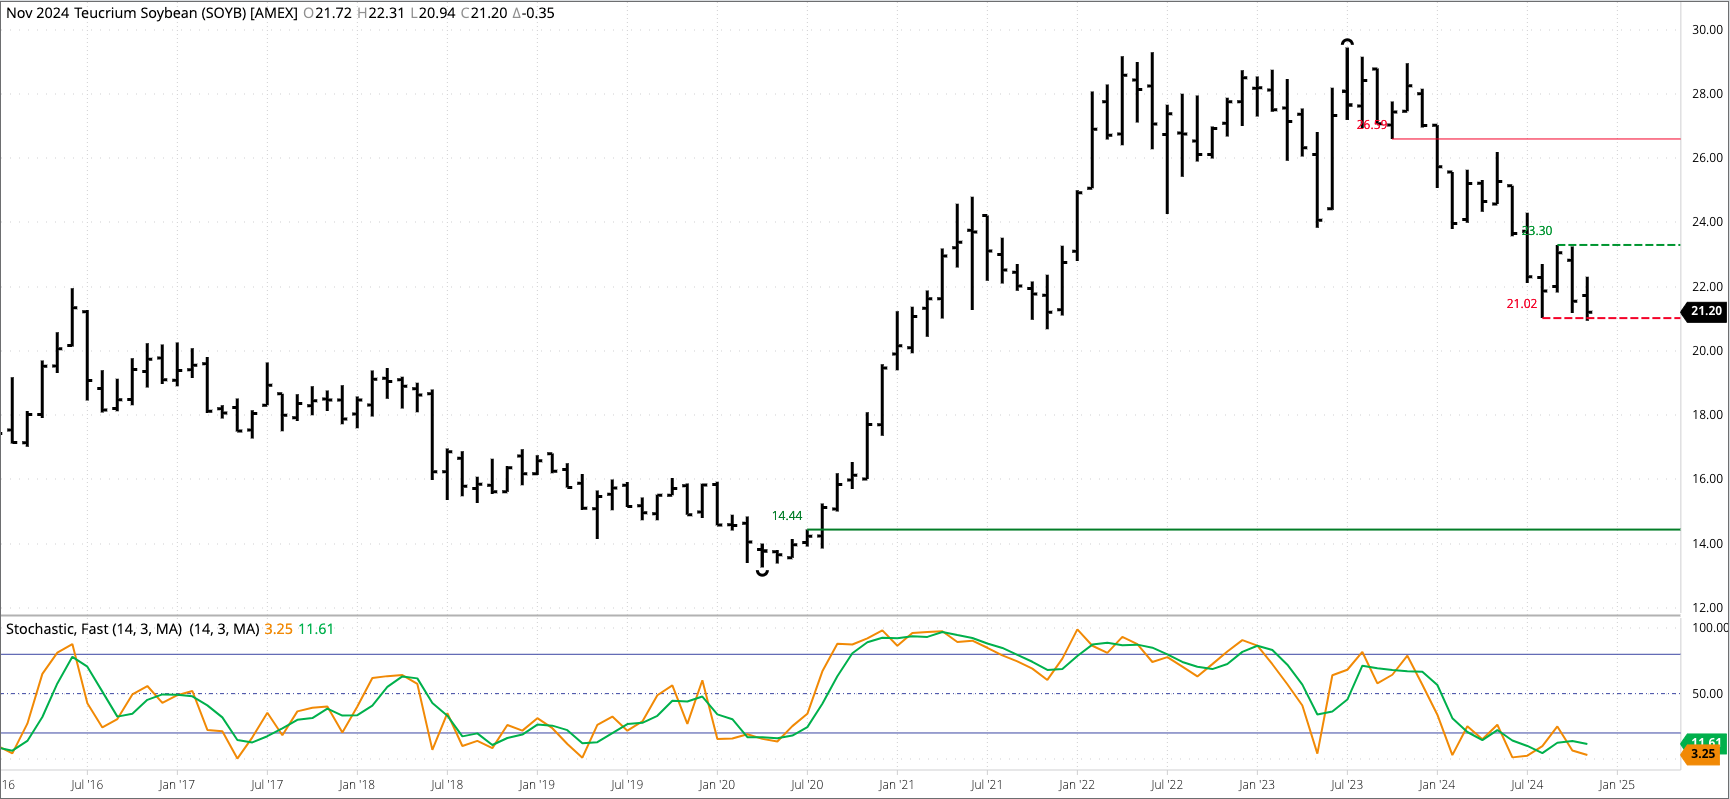The image size is (1730, 799).
Task: Select the green 14.44 support label
Action: pyautogui.click(x=786, y=516)
